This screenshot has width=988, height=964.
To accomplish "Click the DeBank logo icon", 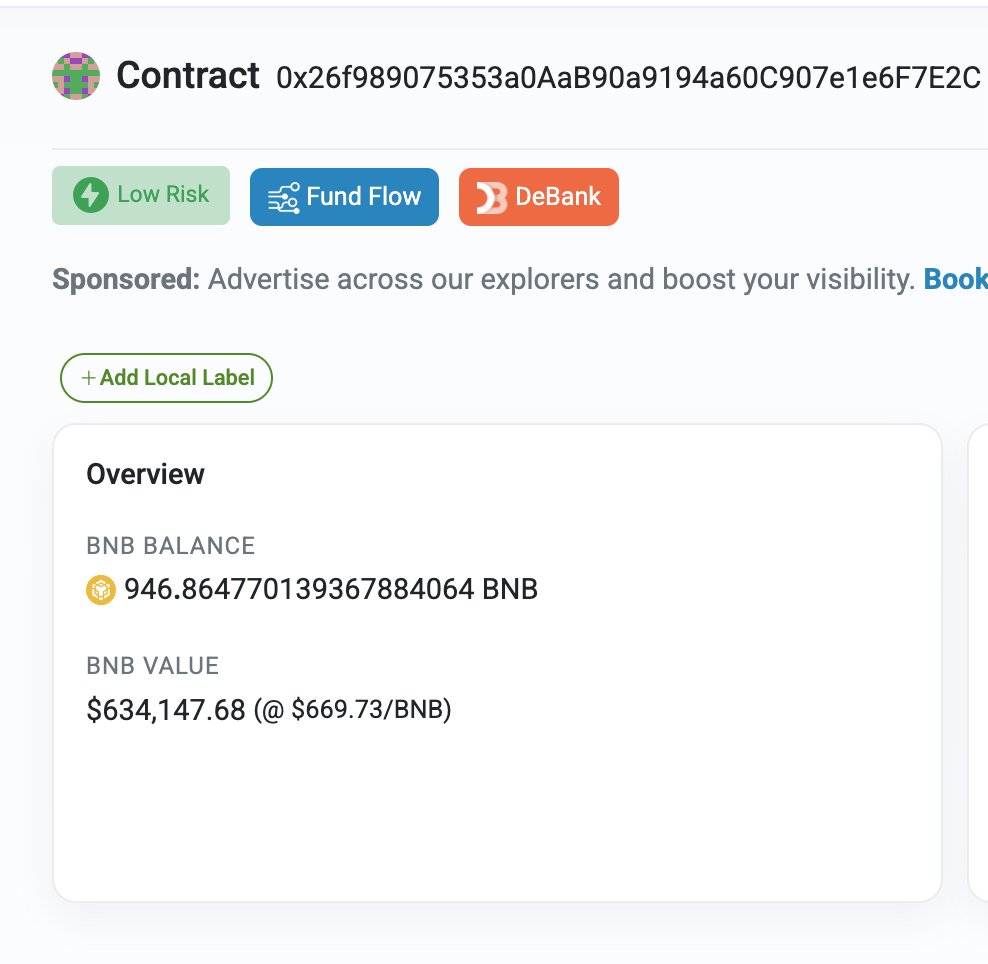I will [x=491, y=198].
